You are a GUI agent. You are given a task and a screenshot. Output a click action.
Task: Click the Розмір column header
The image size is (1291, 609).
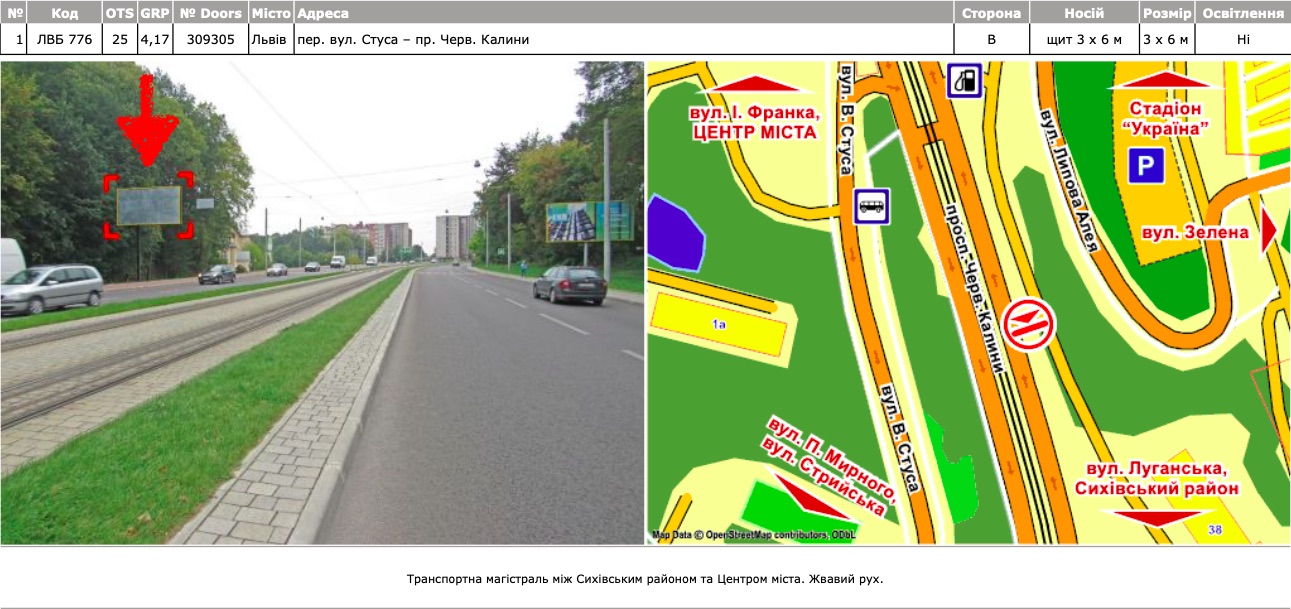pos(1166,13)
